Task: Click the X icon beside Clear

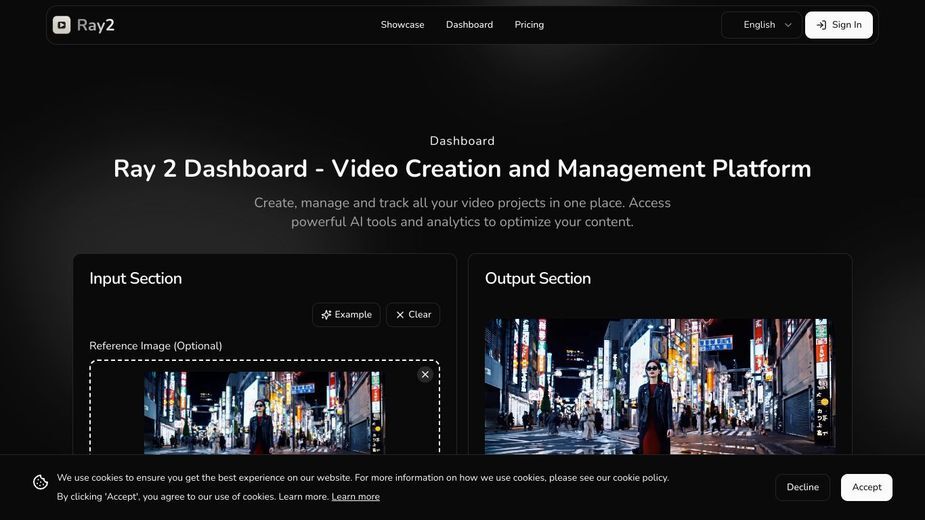Action: click(400, 315)
